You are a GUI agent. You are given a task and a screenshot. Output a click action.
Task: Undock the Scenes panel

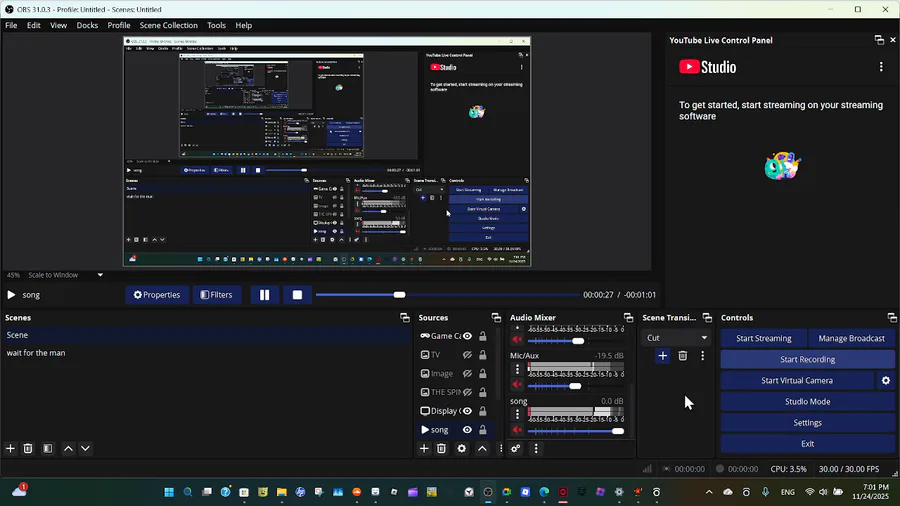(x=405, y=318)
